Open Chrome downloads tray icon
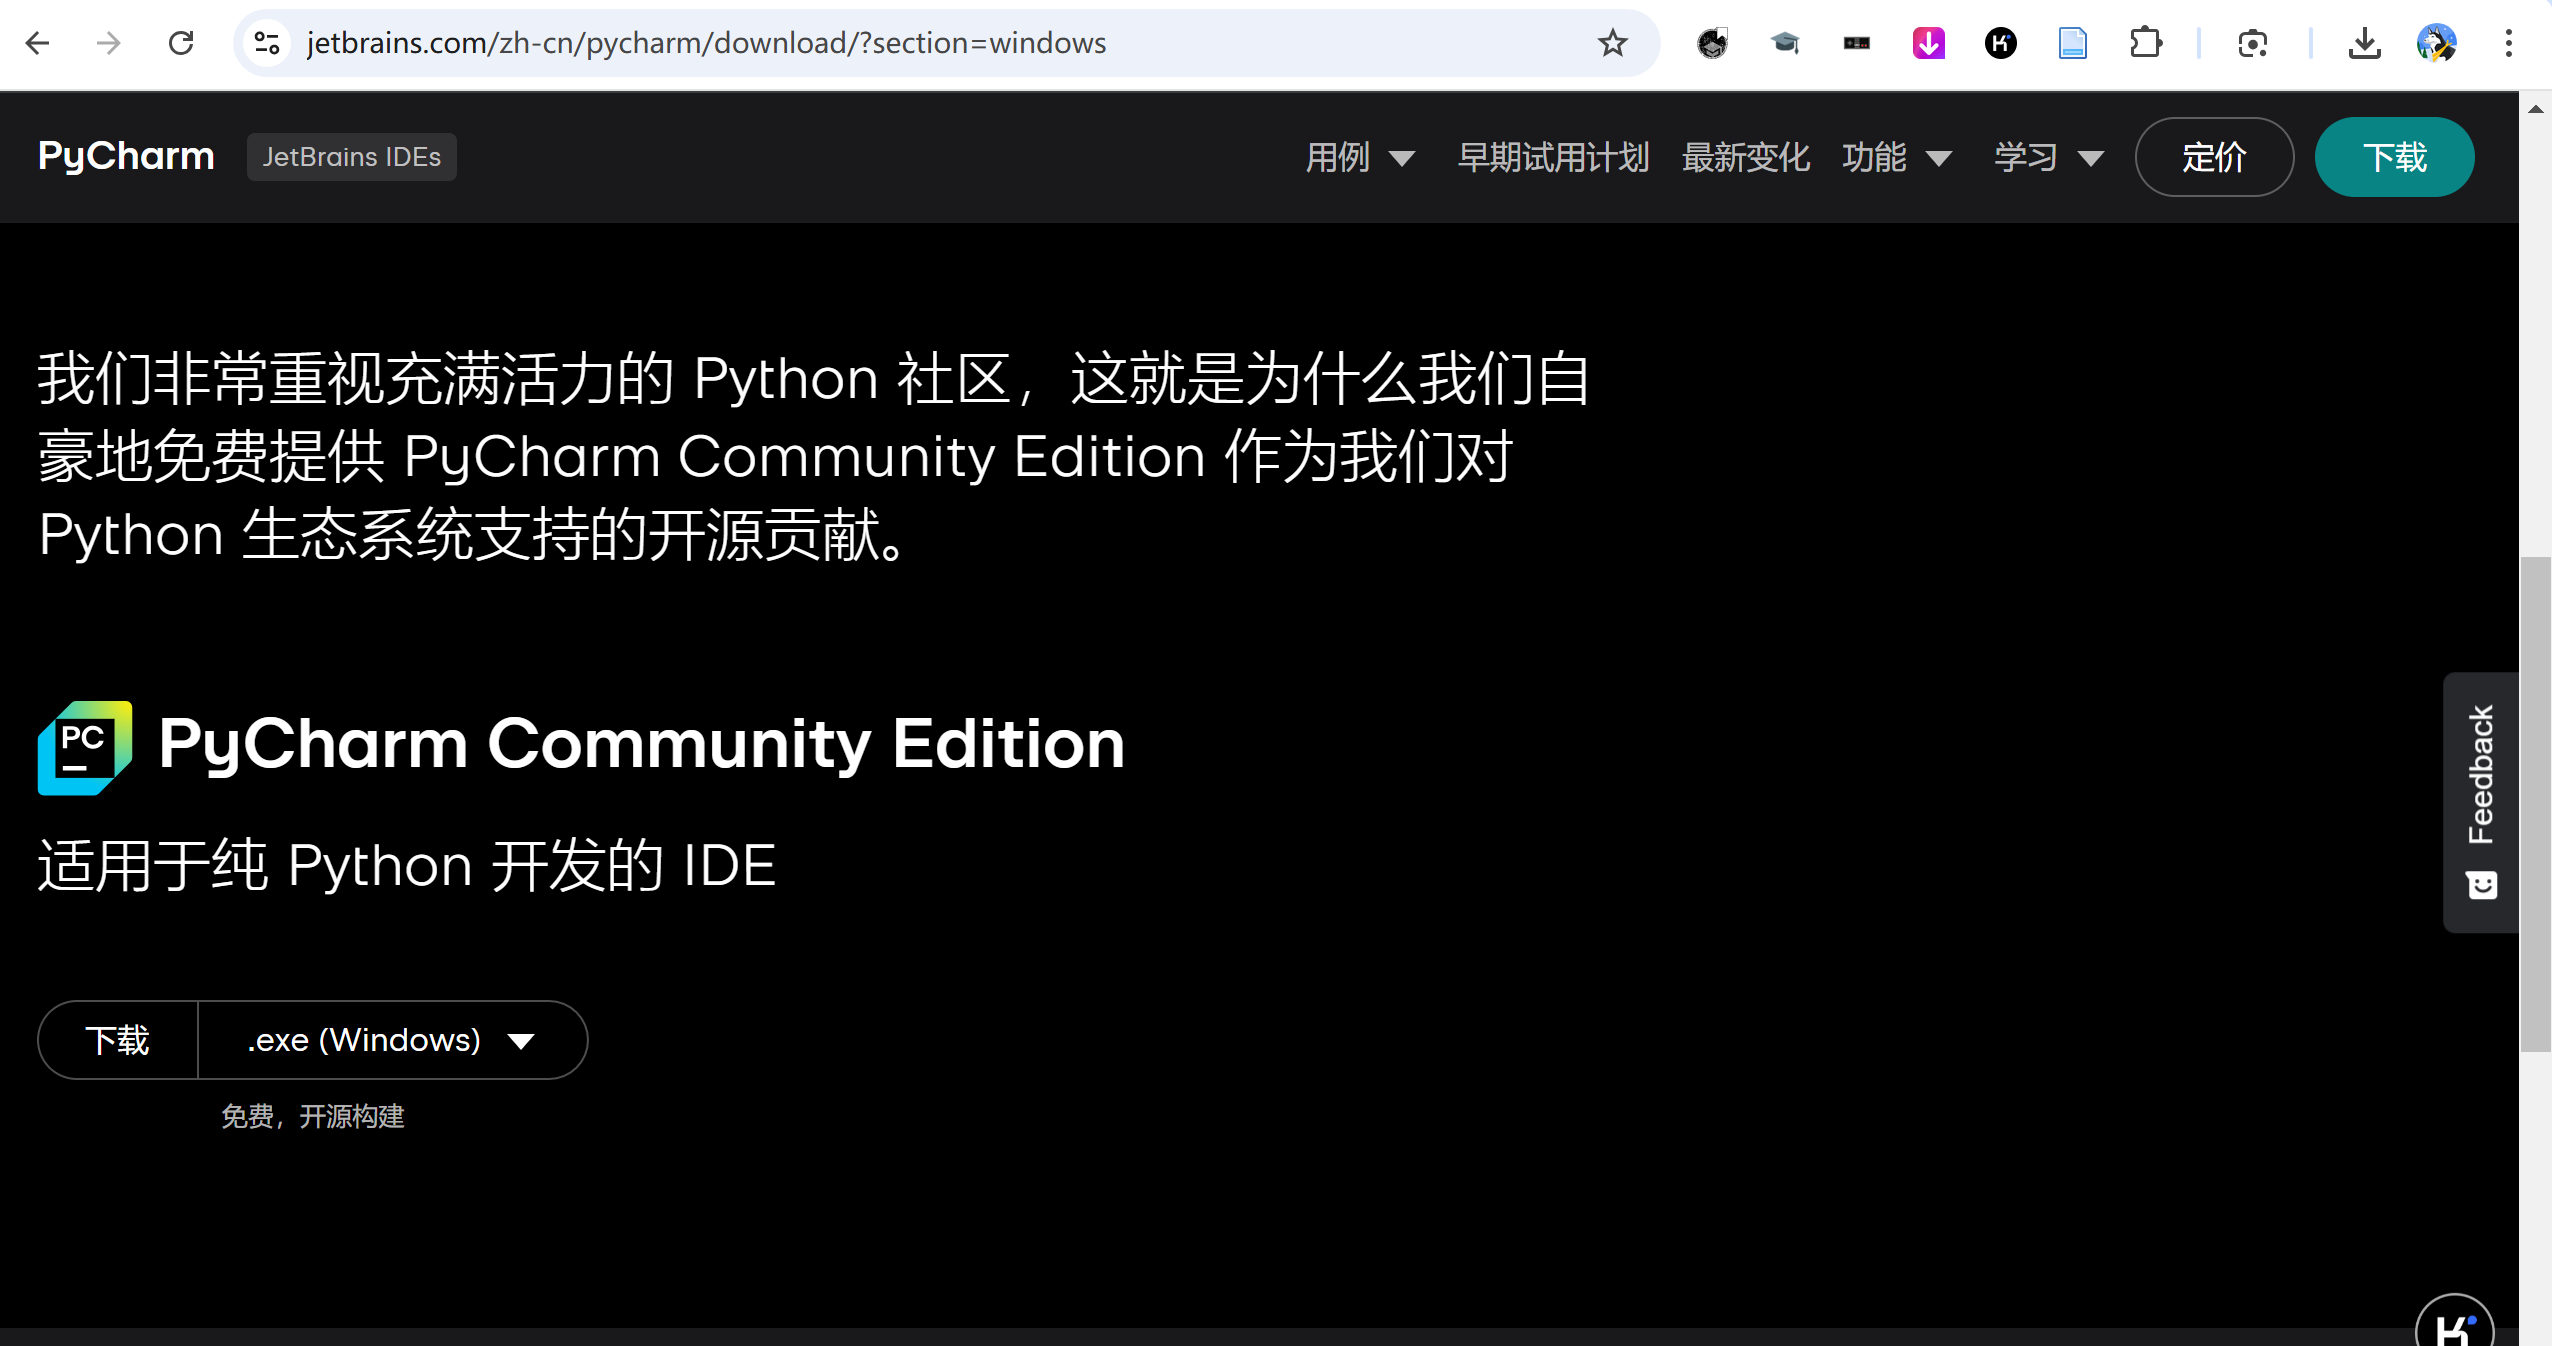The image size is (2552, 1346). (2364, 43)
